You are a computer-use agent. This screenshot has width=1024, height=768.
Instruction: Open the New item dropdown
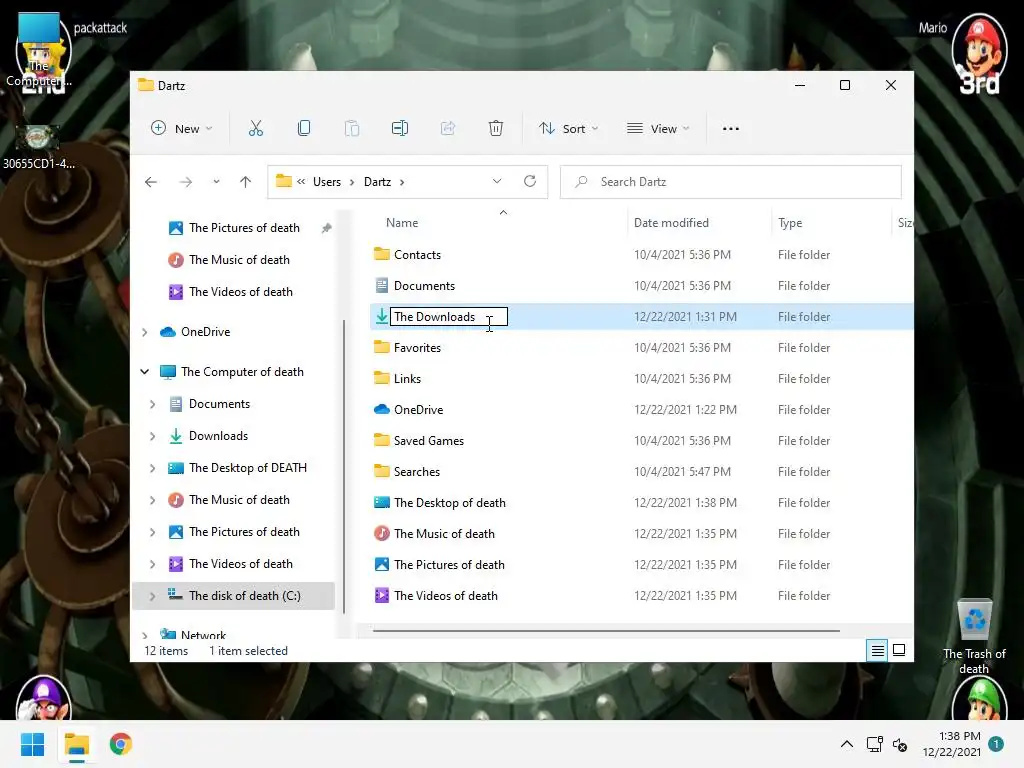[182, 129]
